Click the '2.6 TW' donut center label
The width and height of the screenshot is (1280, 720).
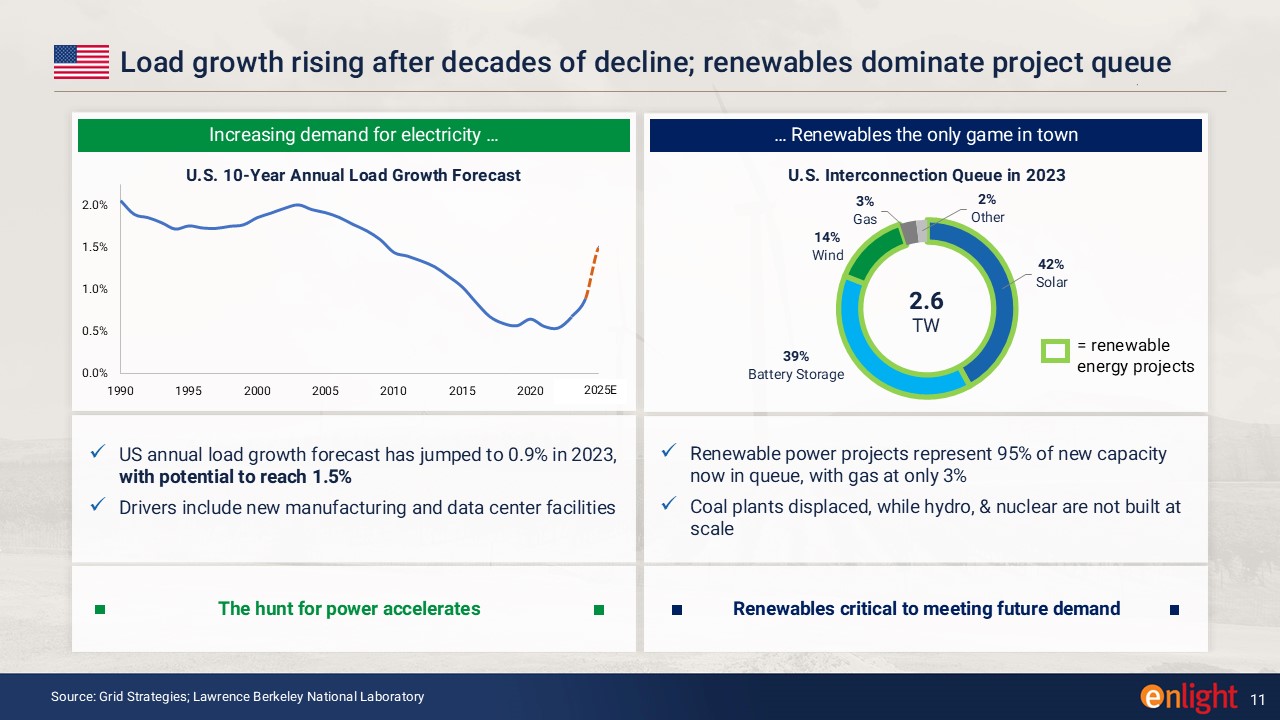coord(926,312)
